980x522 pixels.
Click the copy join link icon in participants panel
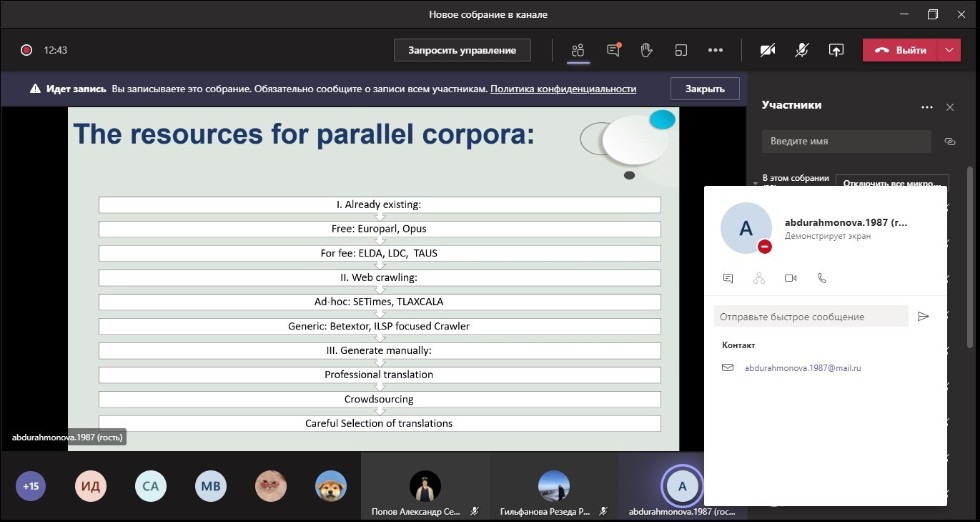[949, 142]
